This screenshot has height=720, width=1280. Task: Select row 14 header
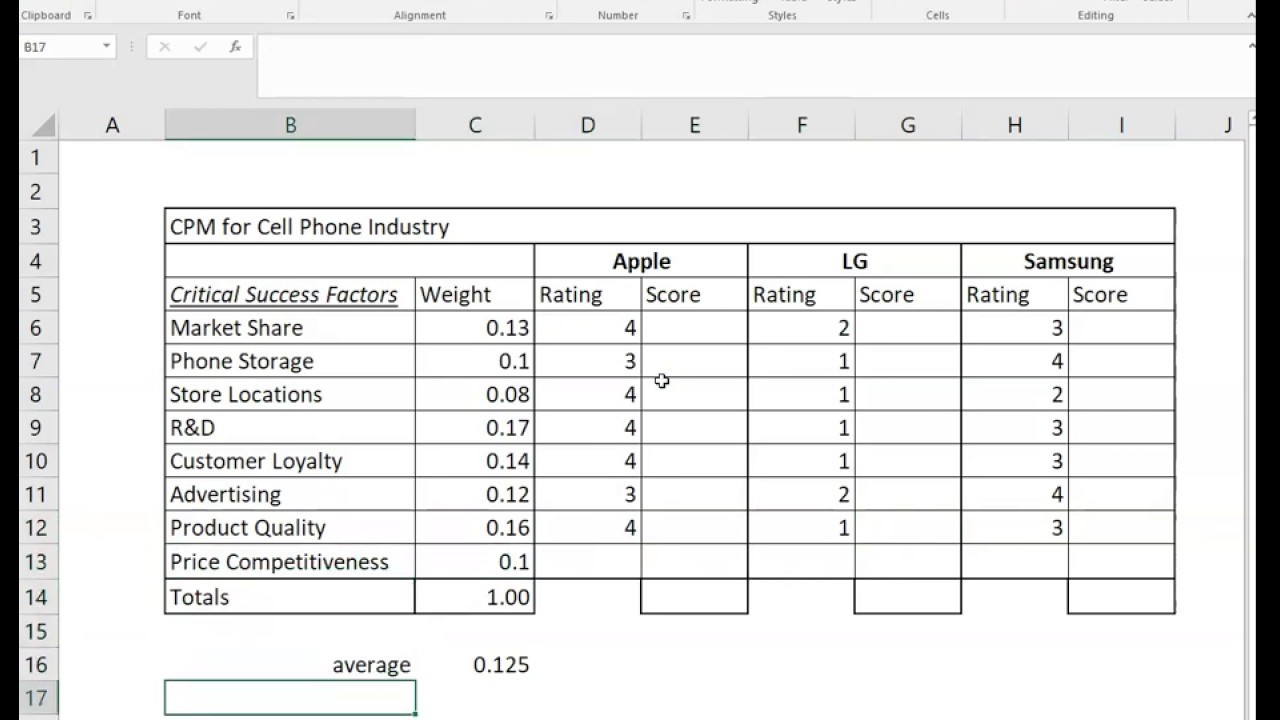point(36,597)
